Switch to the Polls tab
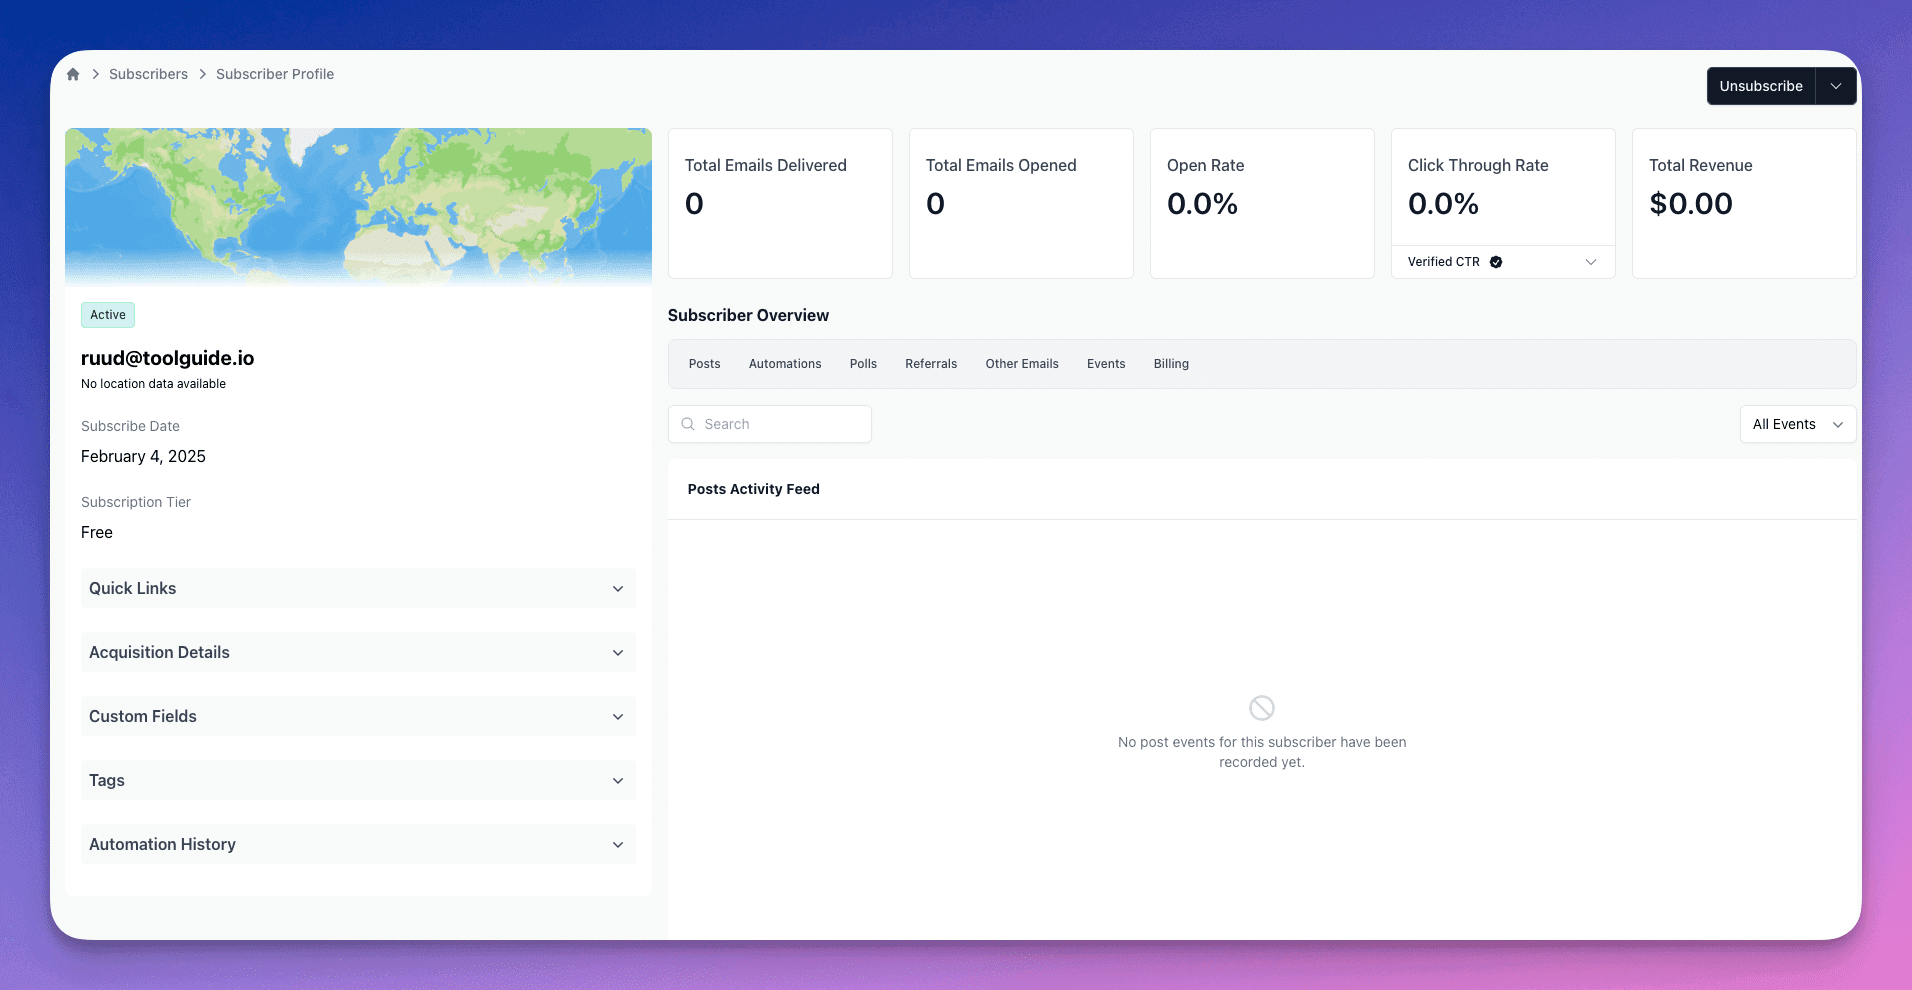 pos(863,364)
